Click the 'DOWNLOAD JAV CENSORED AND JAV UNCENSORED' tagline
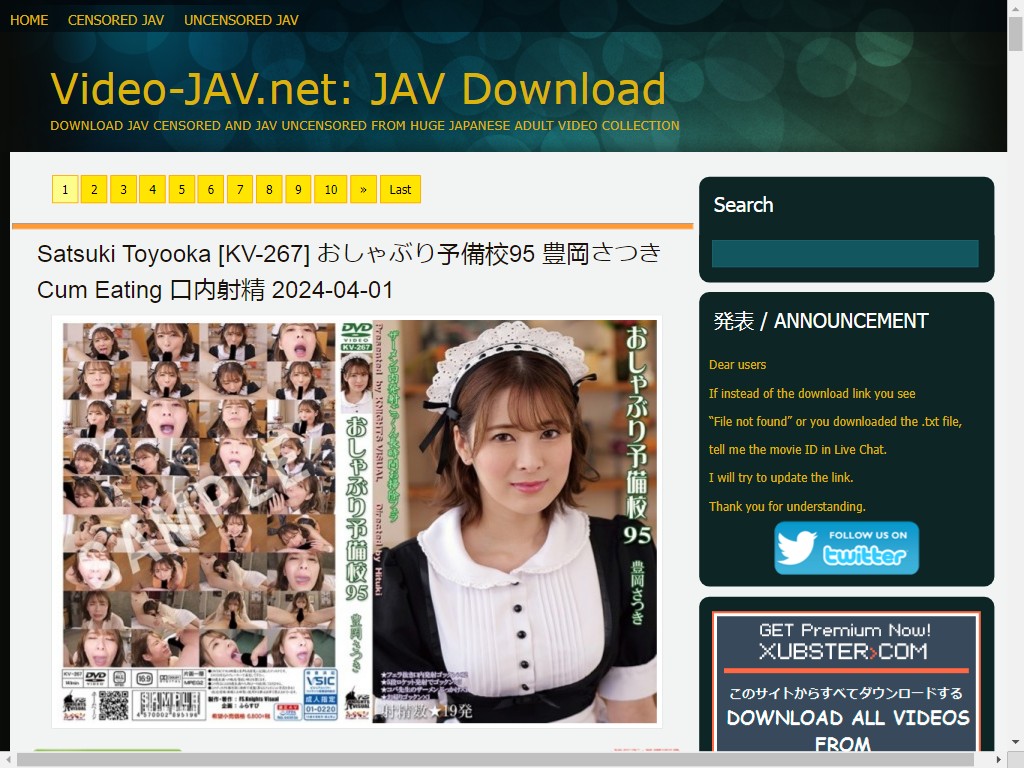Viewport: 1024px width, 768px height. tap(365, 125)
